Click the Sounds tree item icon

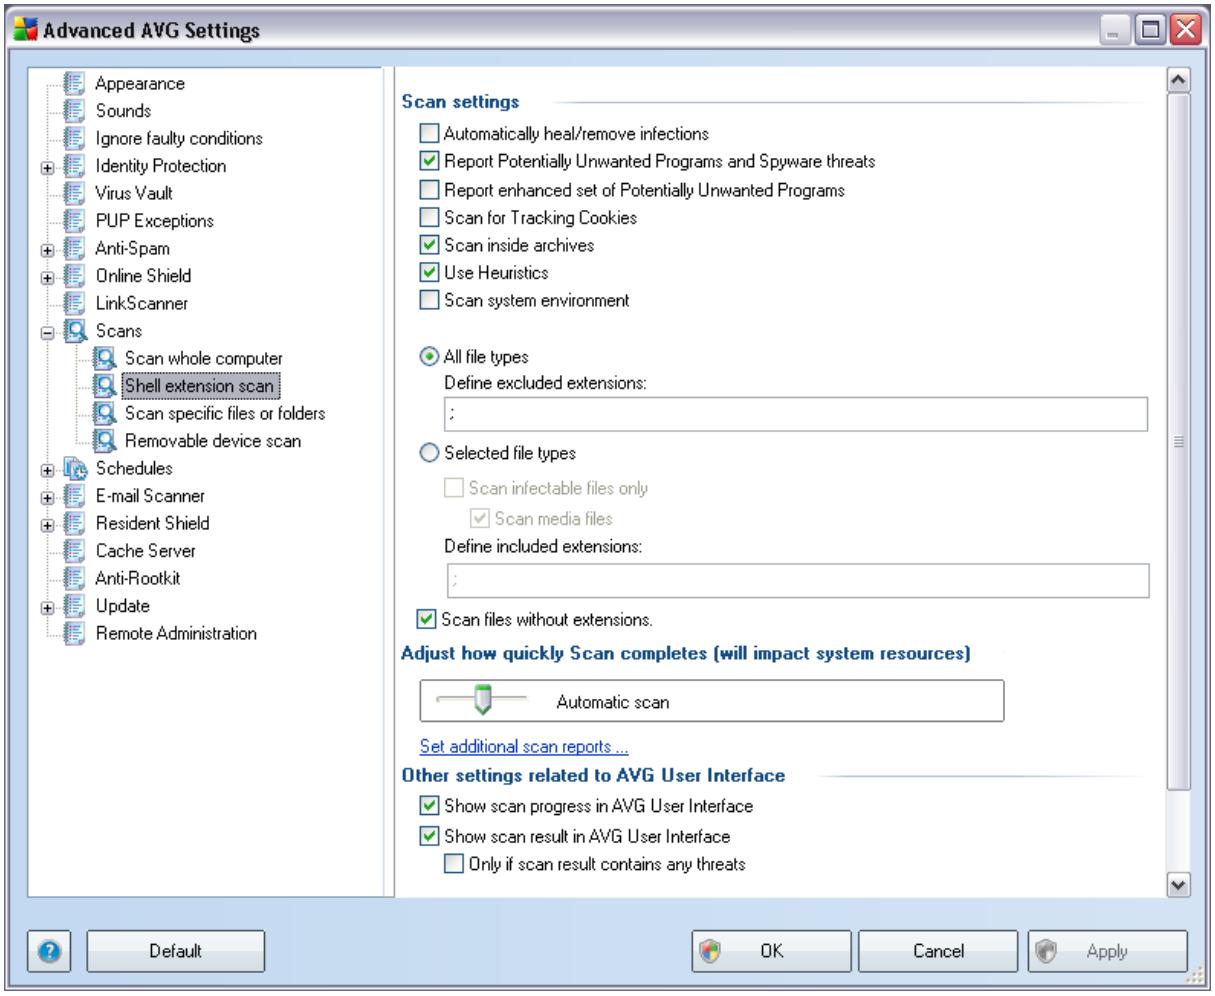tap(75, 111)
